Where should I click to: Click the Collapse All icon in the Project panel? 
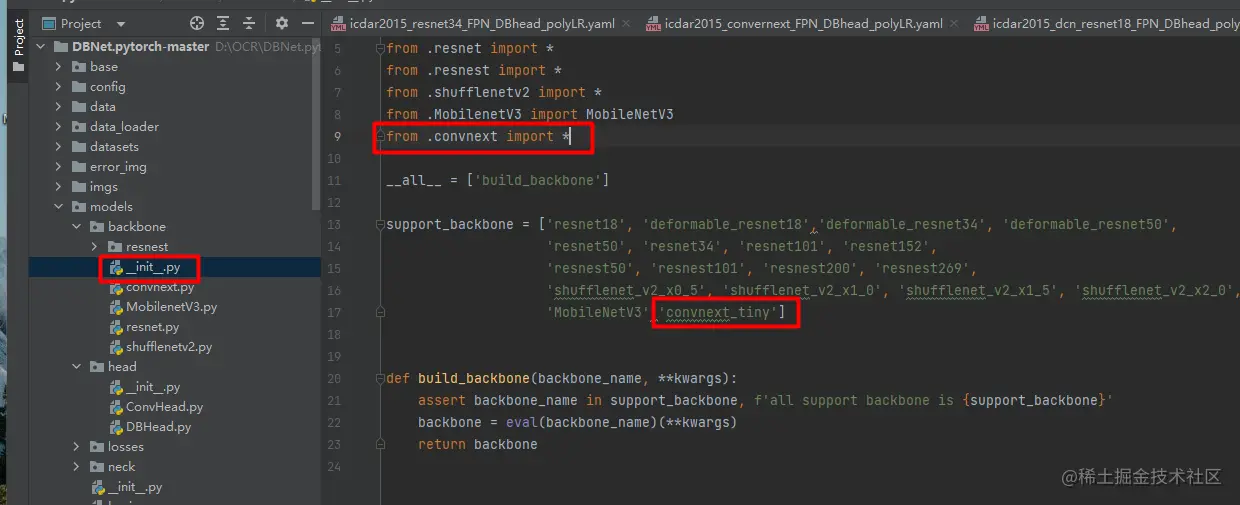point(249,23)
